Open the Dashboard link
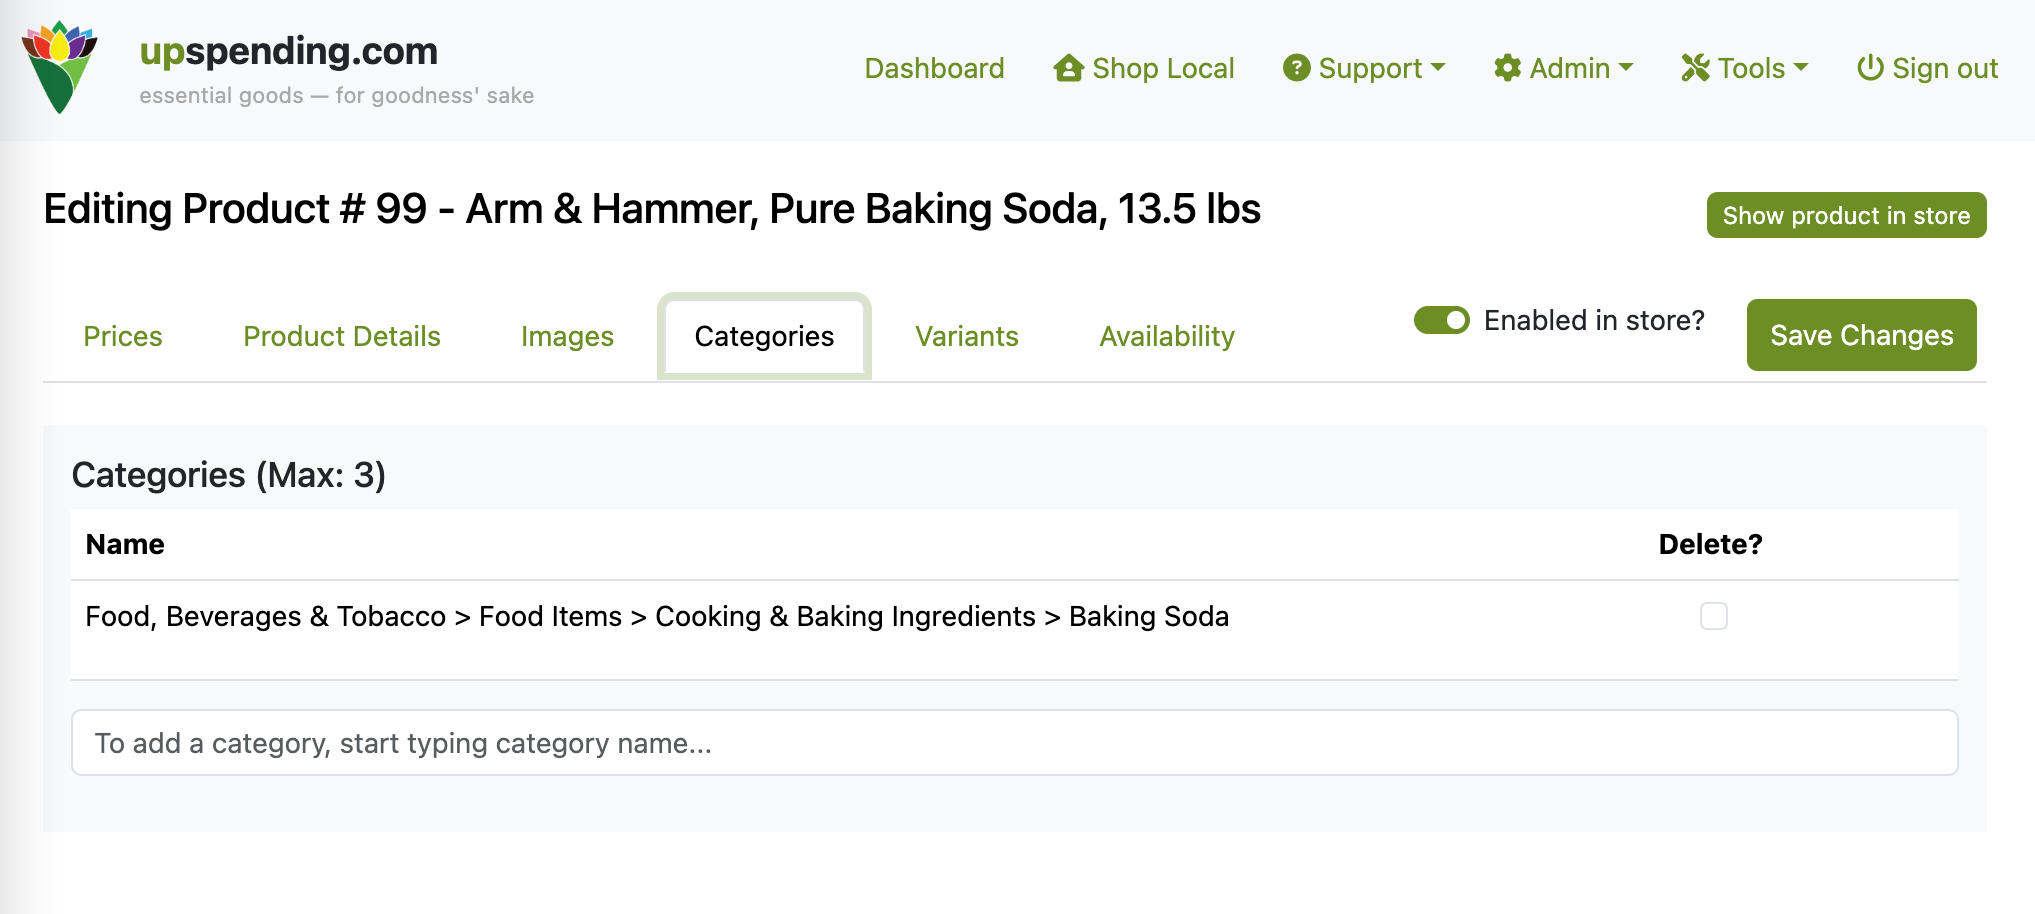The width and height of the screenshot is (2035, 914). coord(934,68)
